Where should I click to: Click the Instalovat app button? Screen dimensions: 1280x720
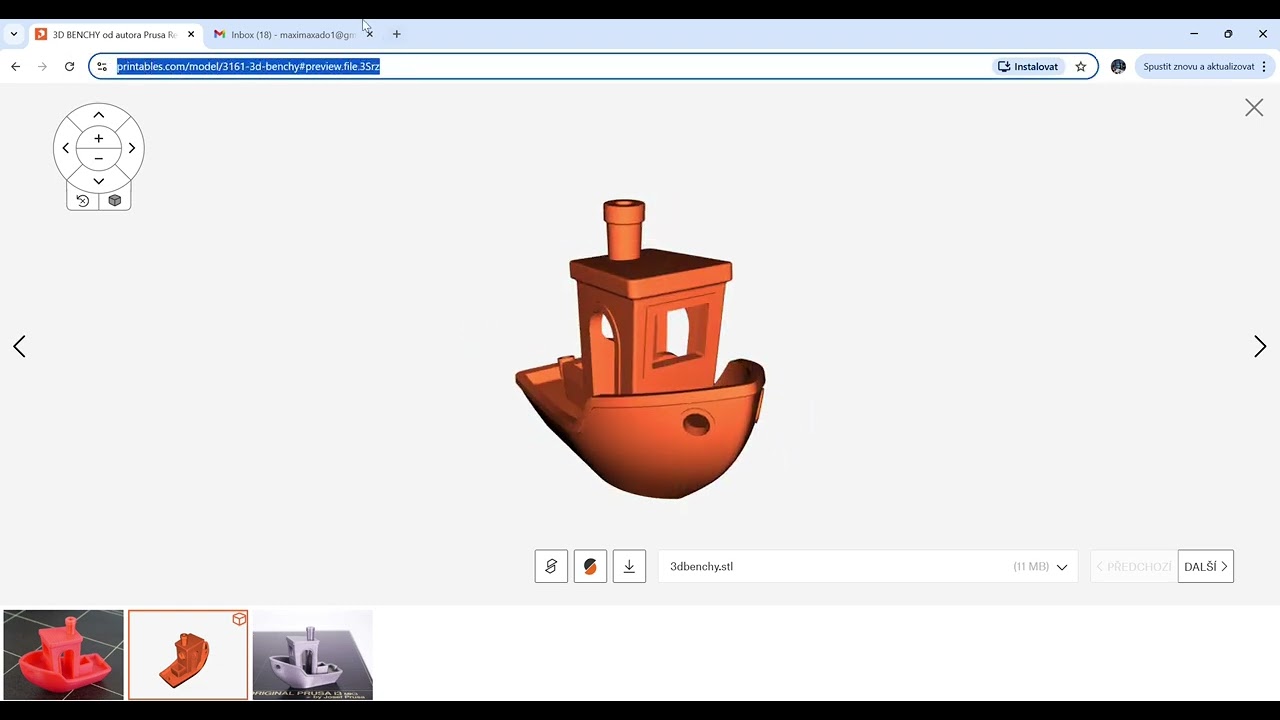click(x=1028, y=66)
